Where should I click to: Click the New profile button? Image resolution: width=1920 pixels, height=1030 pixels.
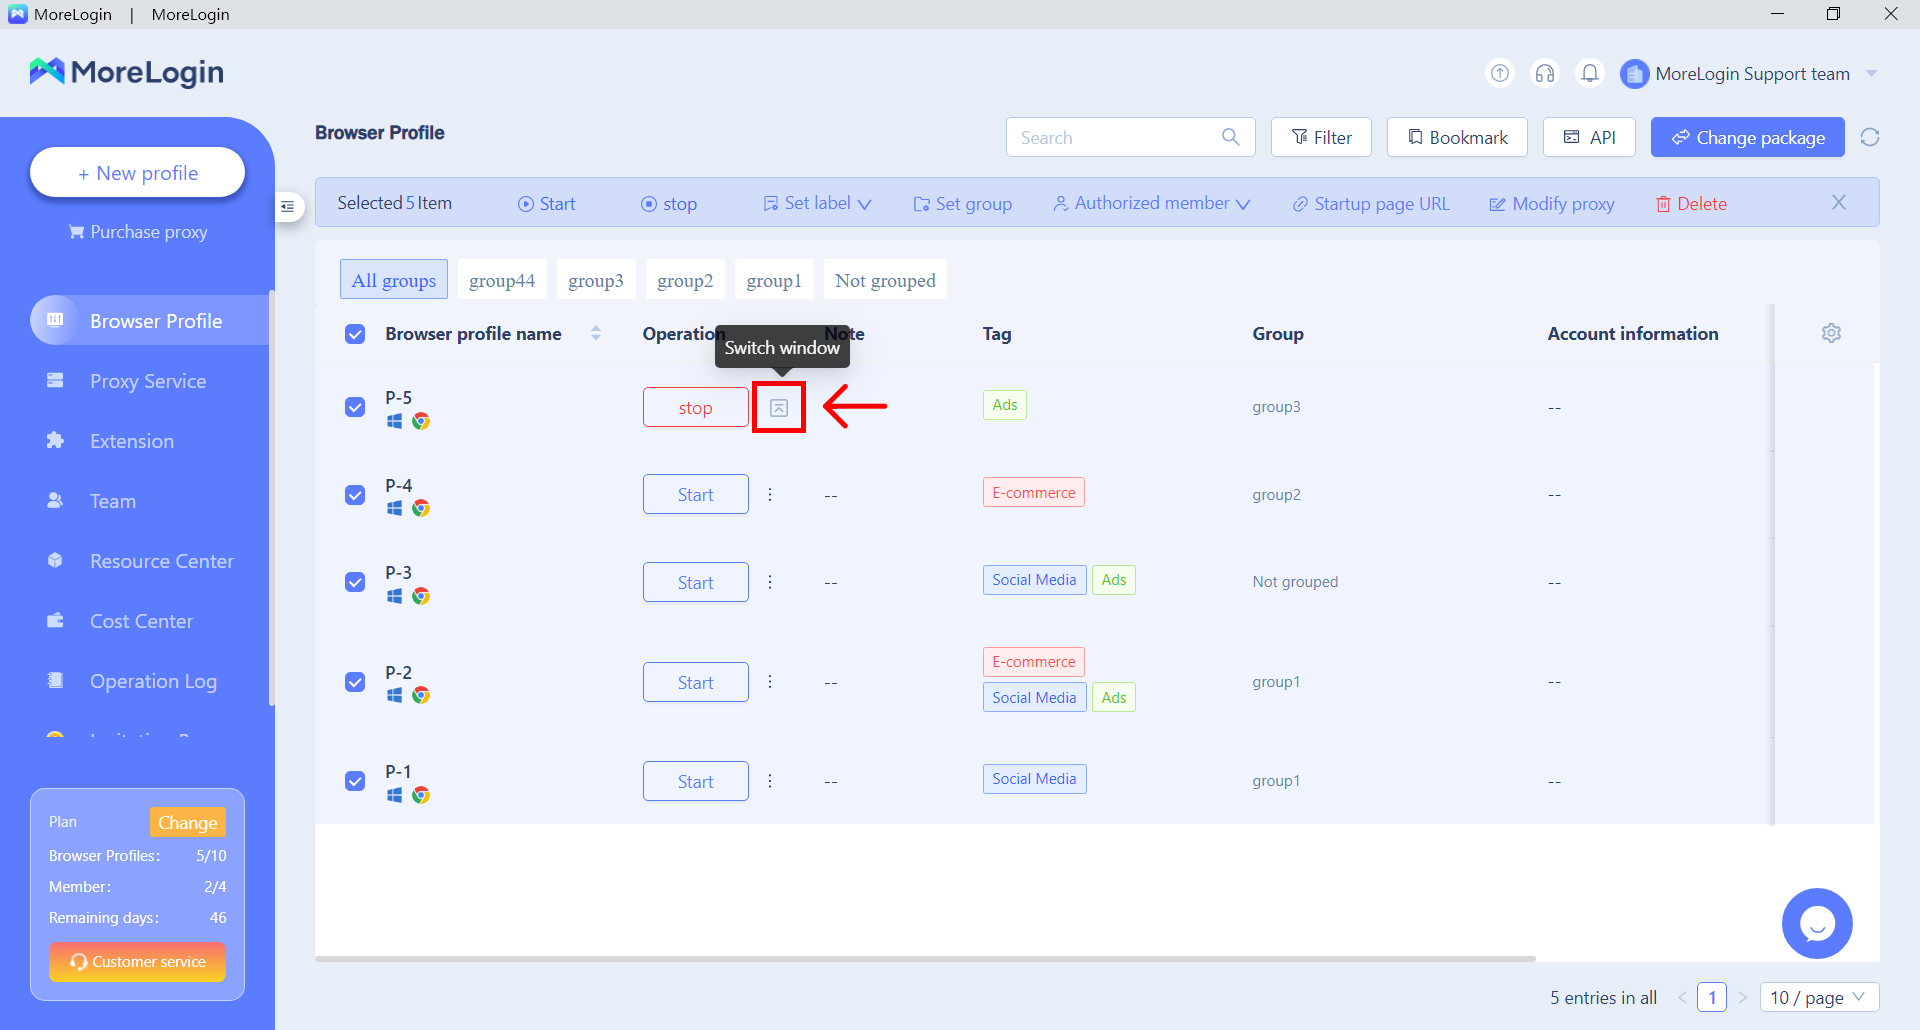pos(137,173)
